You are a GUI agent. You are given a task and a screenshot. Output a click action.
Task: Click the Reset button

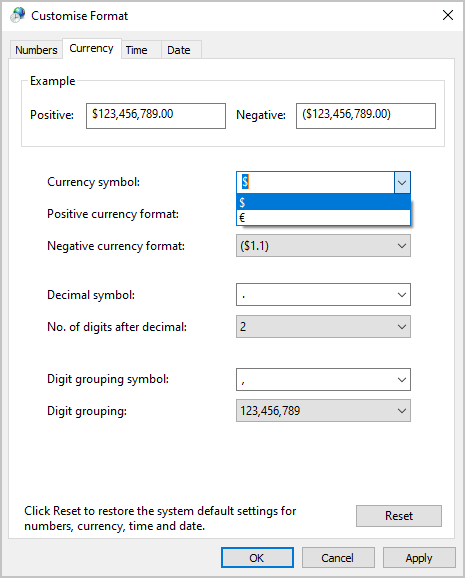pos(399,516)
